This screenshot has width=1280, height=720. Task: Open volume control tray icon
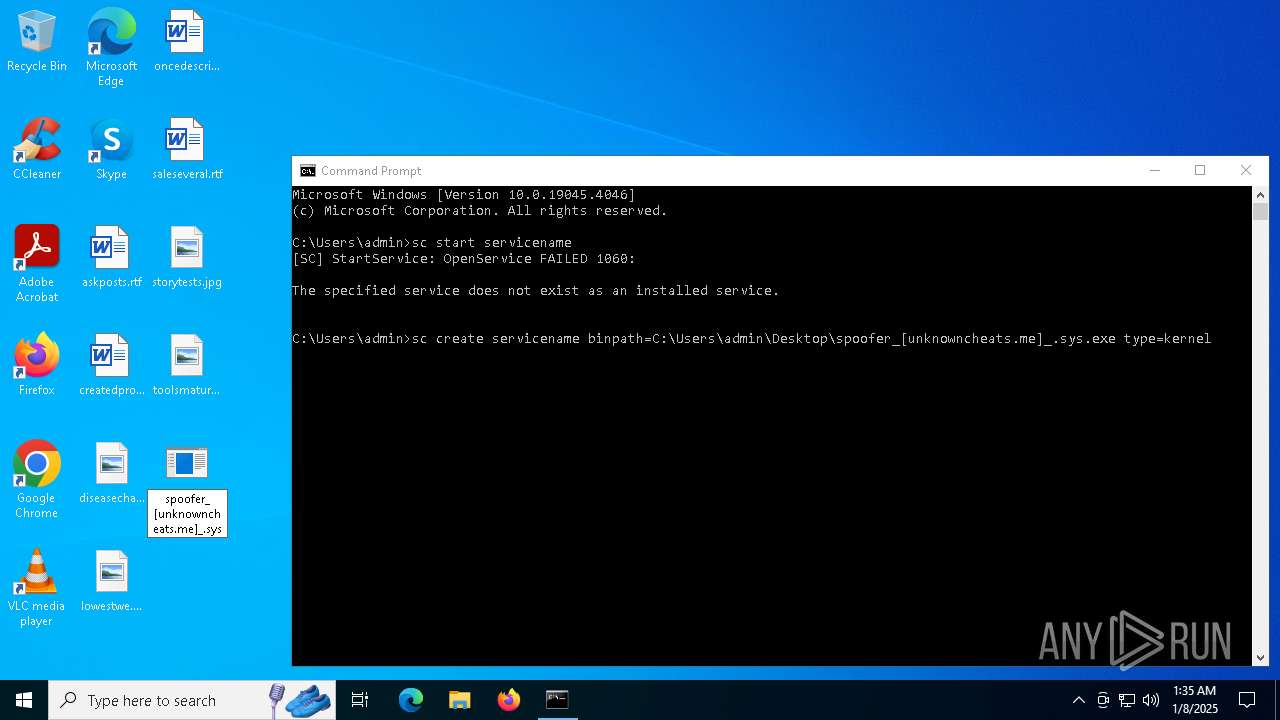(1151, 700)
